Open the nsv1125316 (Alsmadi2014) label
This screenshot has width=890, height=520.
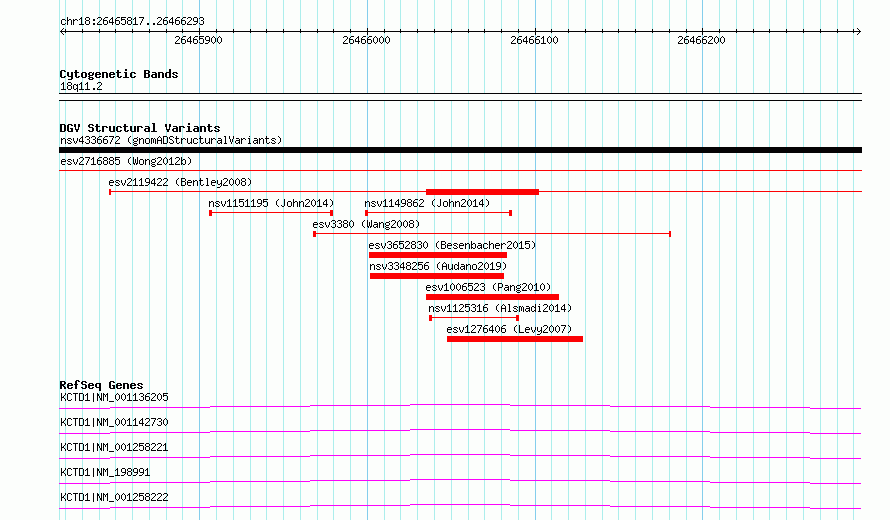[499, 308]
